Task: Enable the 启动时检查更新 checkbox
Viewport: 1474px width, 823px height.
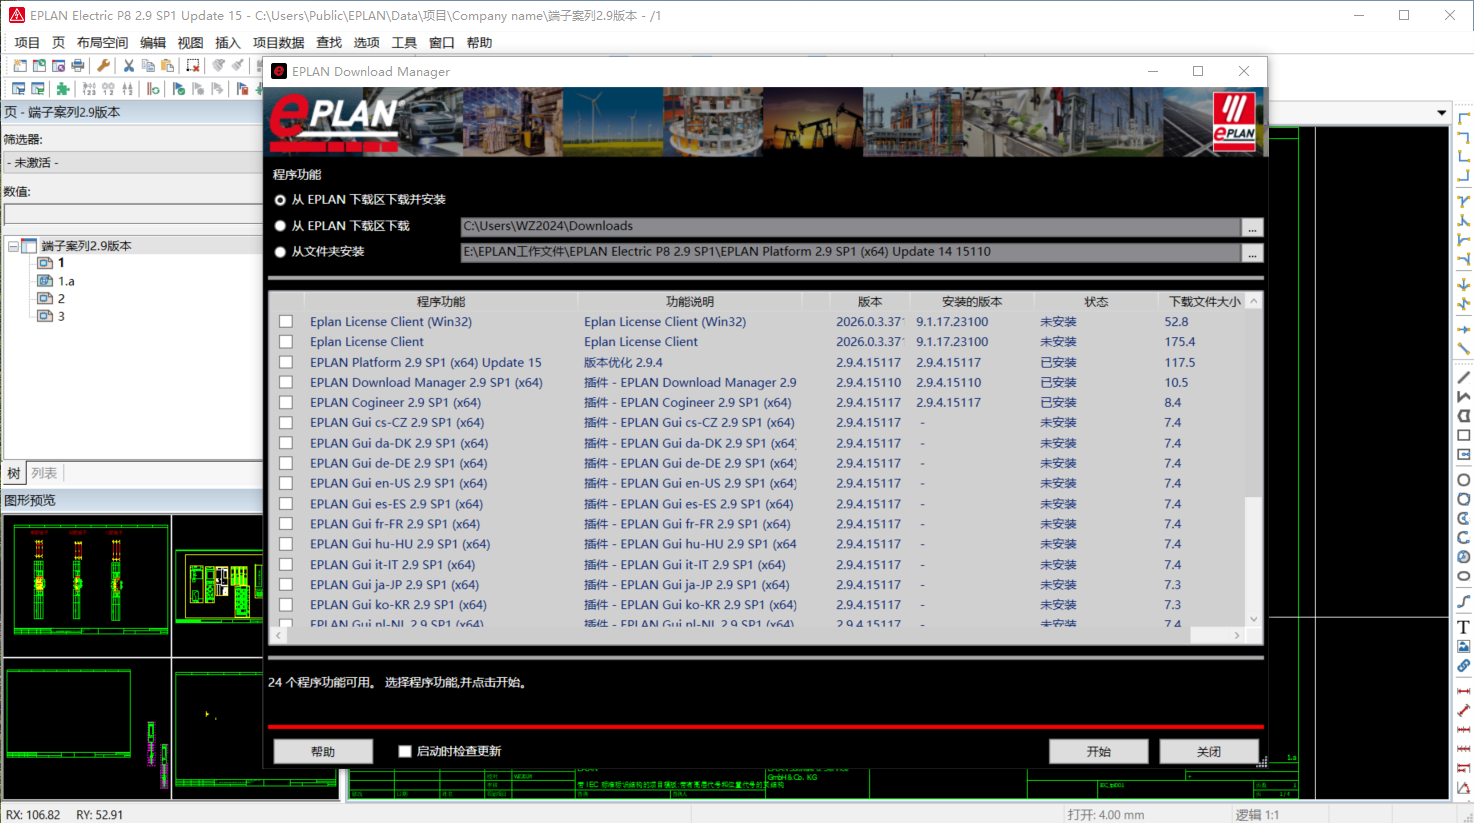Action: [x=405, y=751]
